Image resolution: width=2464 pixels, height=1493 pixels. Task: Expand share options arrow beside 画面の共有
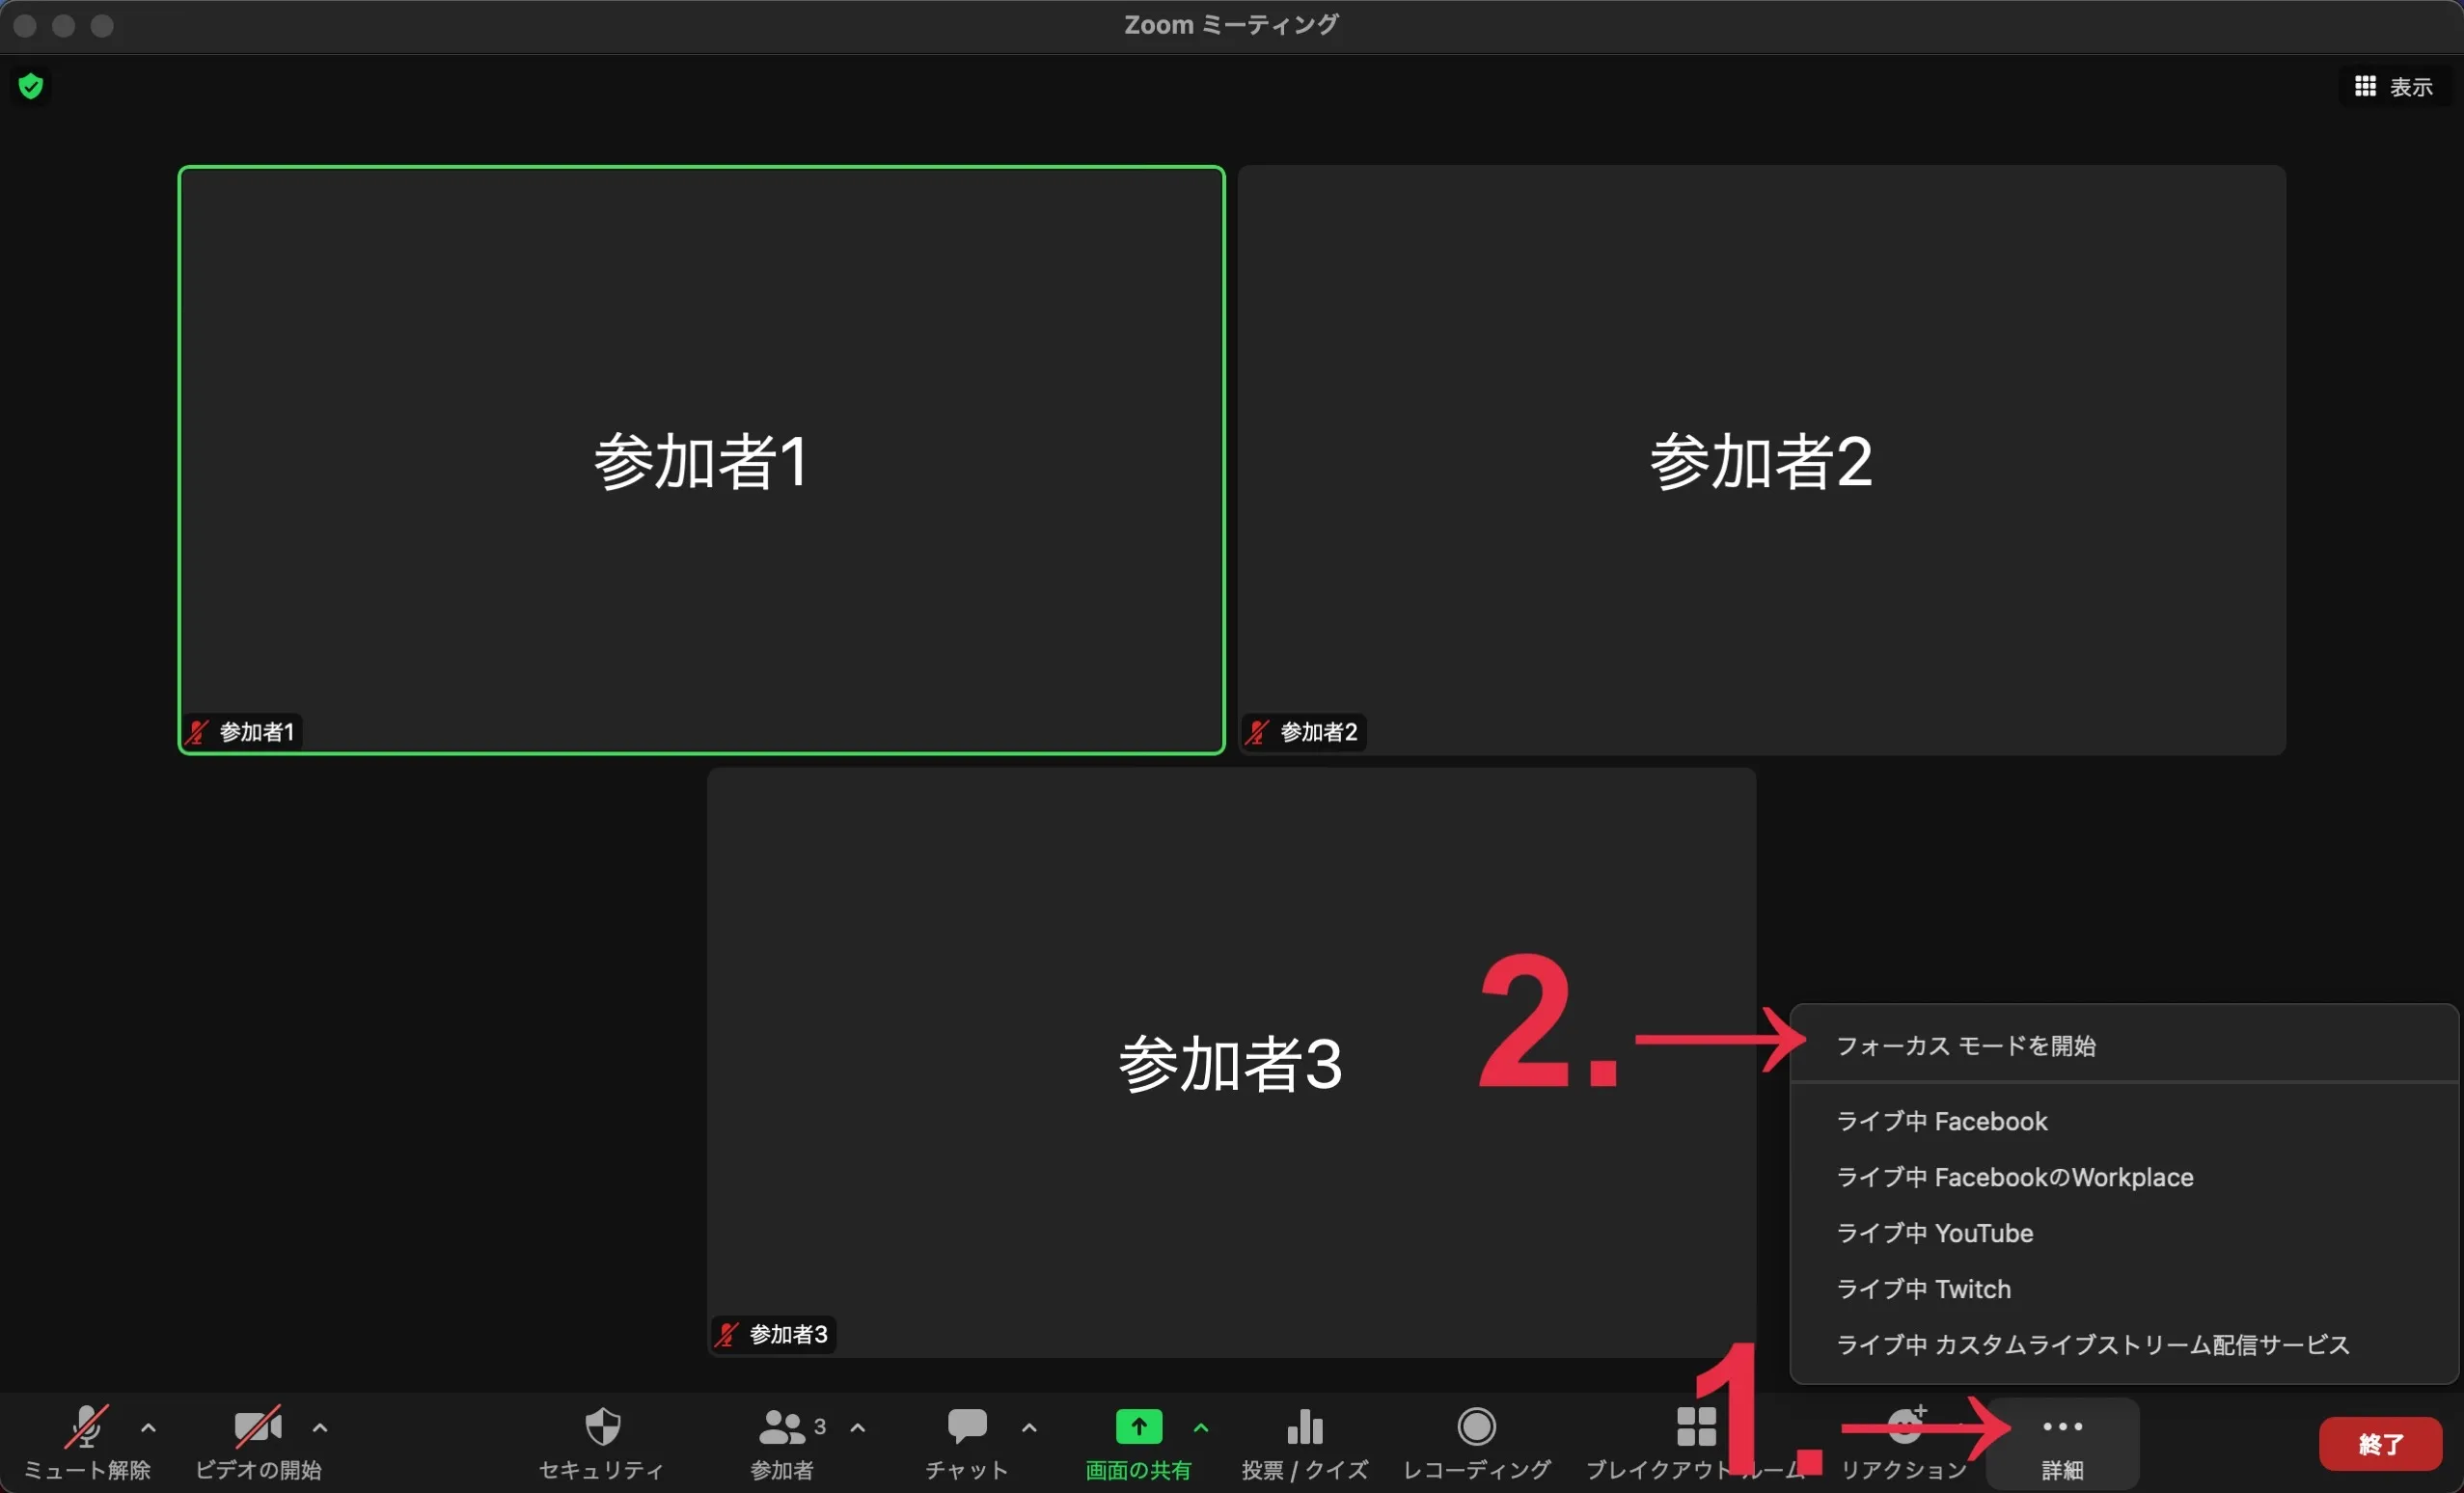tap(1201, 1428)
